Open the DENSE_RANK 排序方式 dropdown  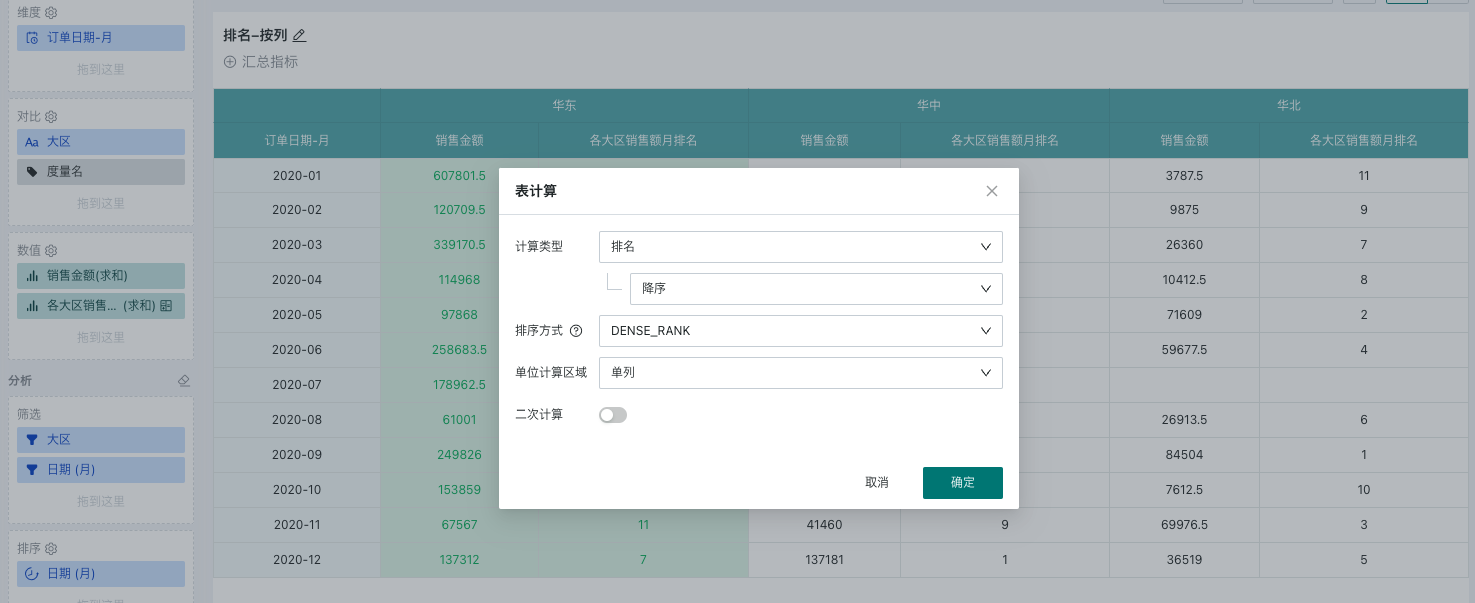[800, 331]
